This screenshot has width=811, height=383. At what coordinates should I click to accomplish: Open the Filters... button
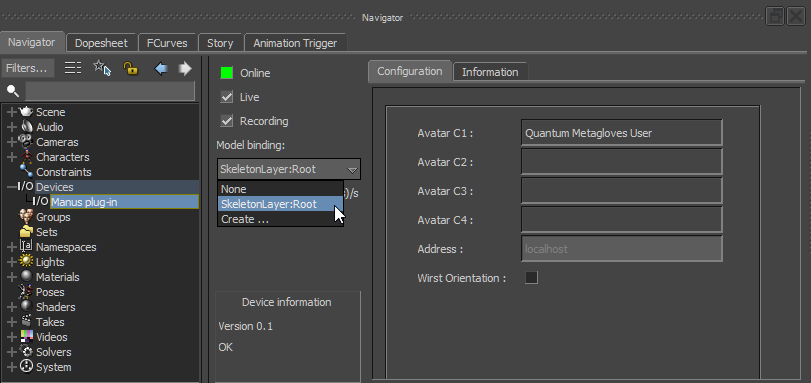27,68
